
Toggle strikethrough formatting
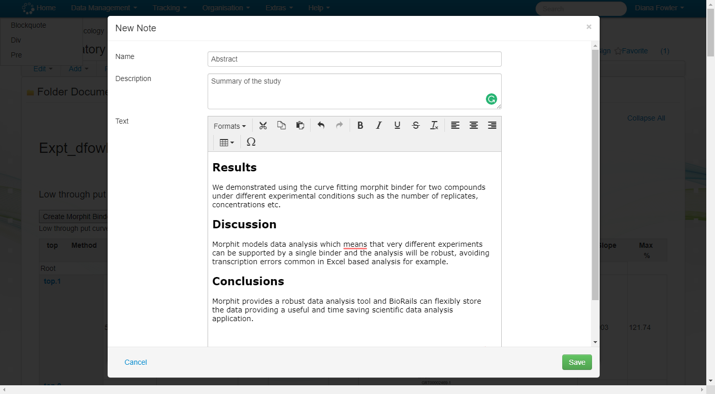415,125
